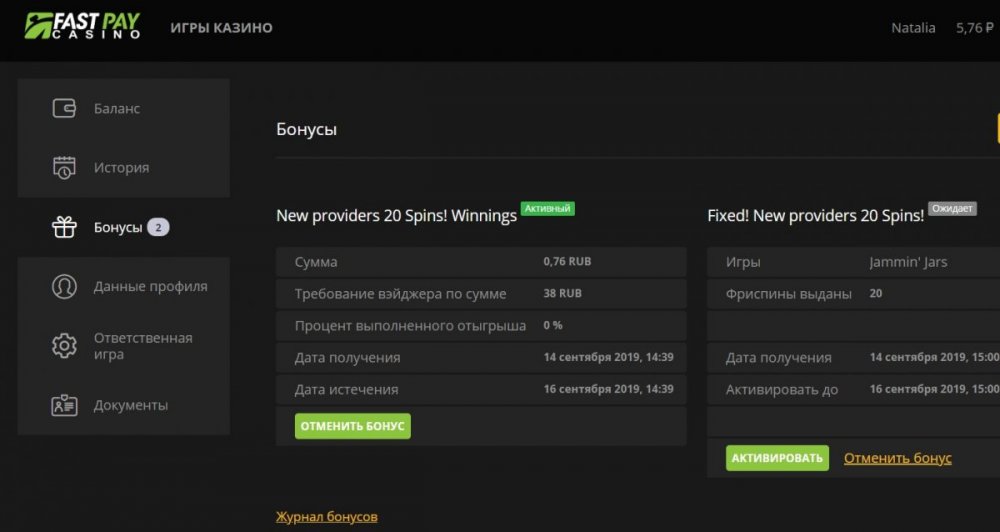The width and height of the screenshot is (1000, 532).
Task: Click the bonus count badge showing 2
Action: 158,227
